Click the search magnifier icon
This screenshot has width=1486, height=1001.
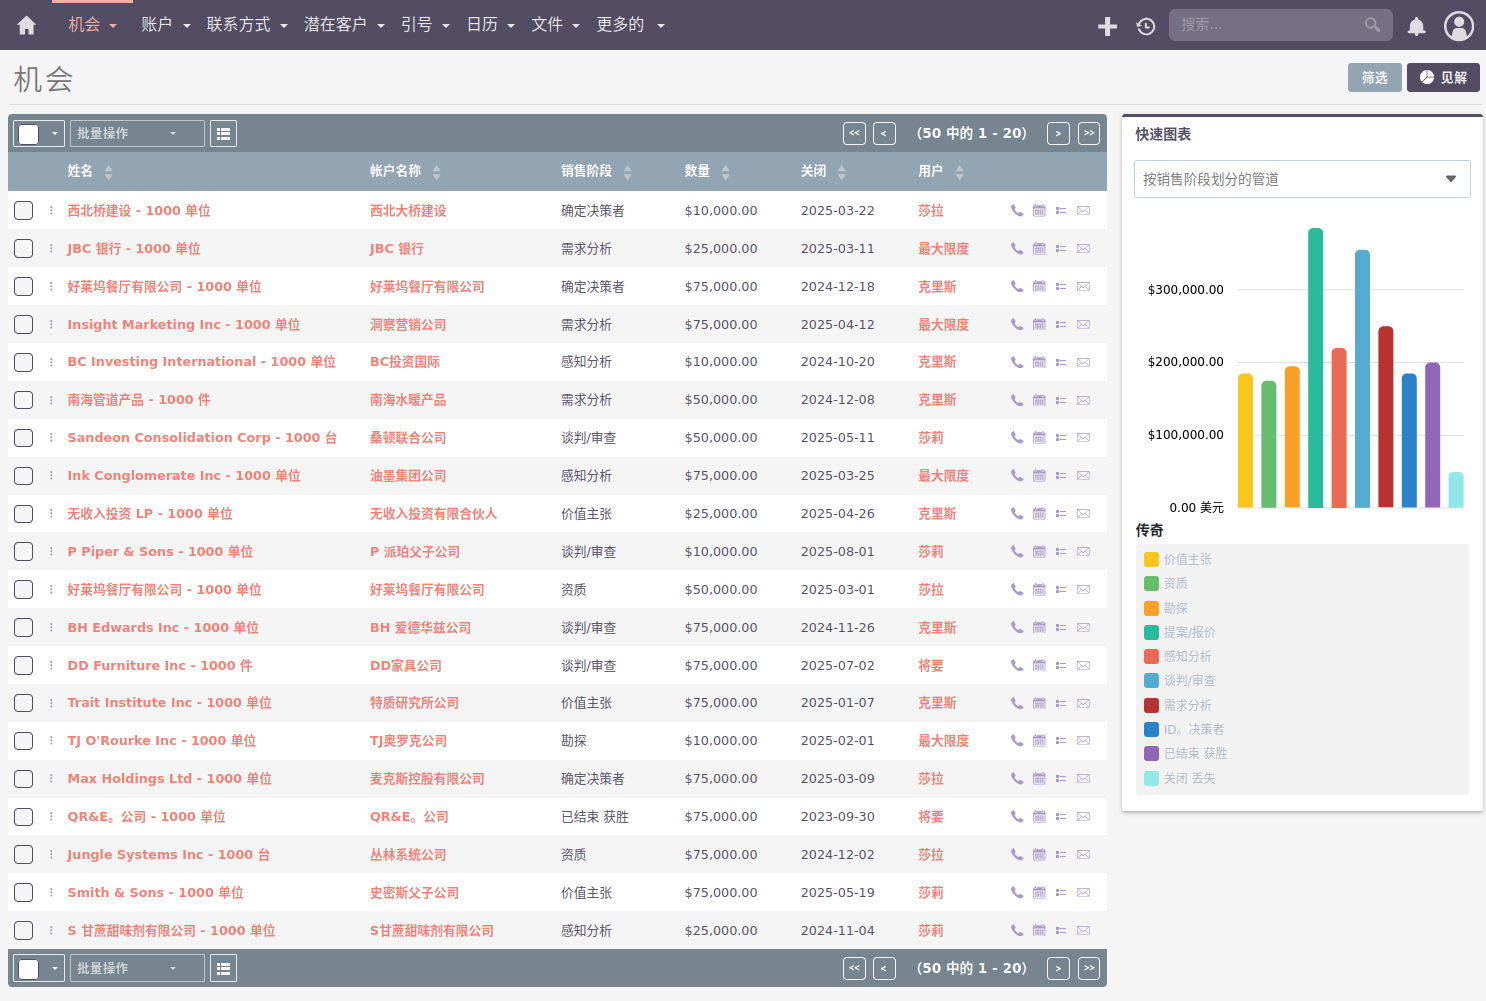pos(1372,25)
